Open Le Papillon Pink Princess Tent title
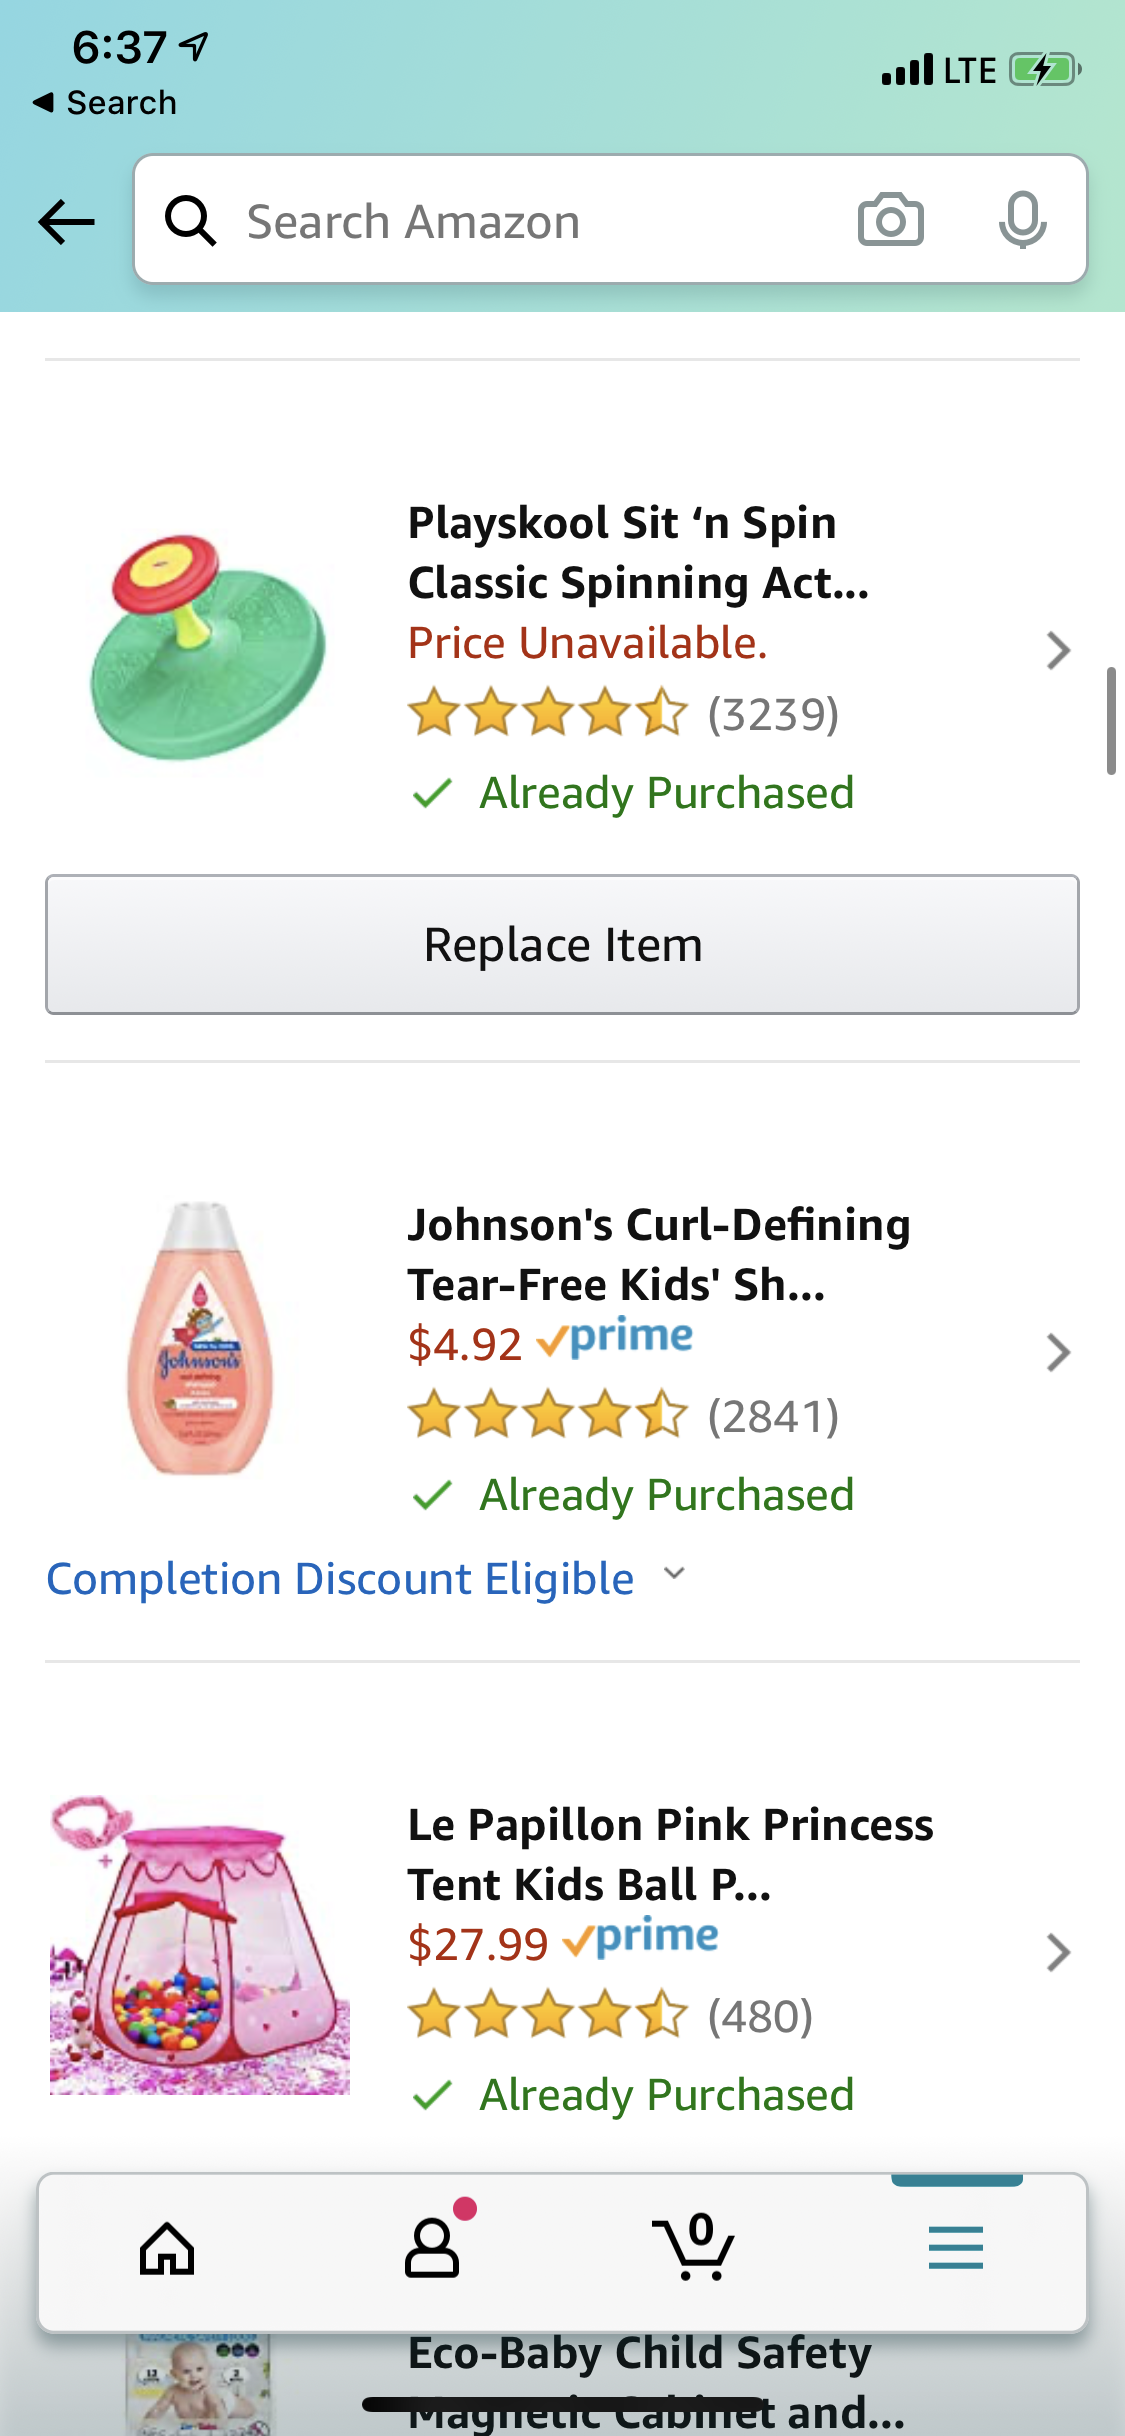Image resolution: width=1125 pixels, height=2436 pixels. tap(670, 1855)
